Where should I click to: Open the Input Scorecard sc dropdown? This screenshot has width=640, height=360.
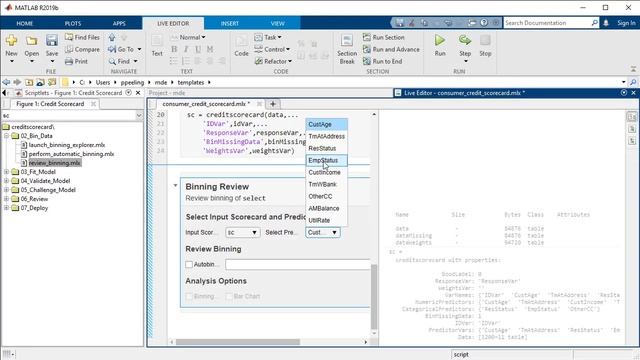coord(243,232)
